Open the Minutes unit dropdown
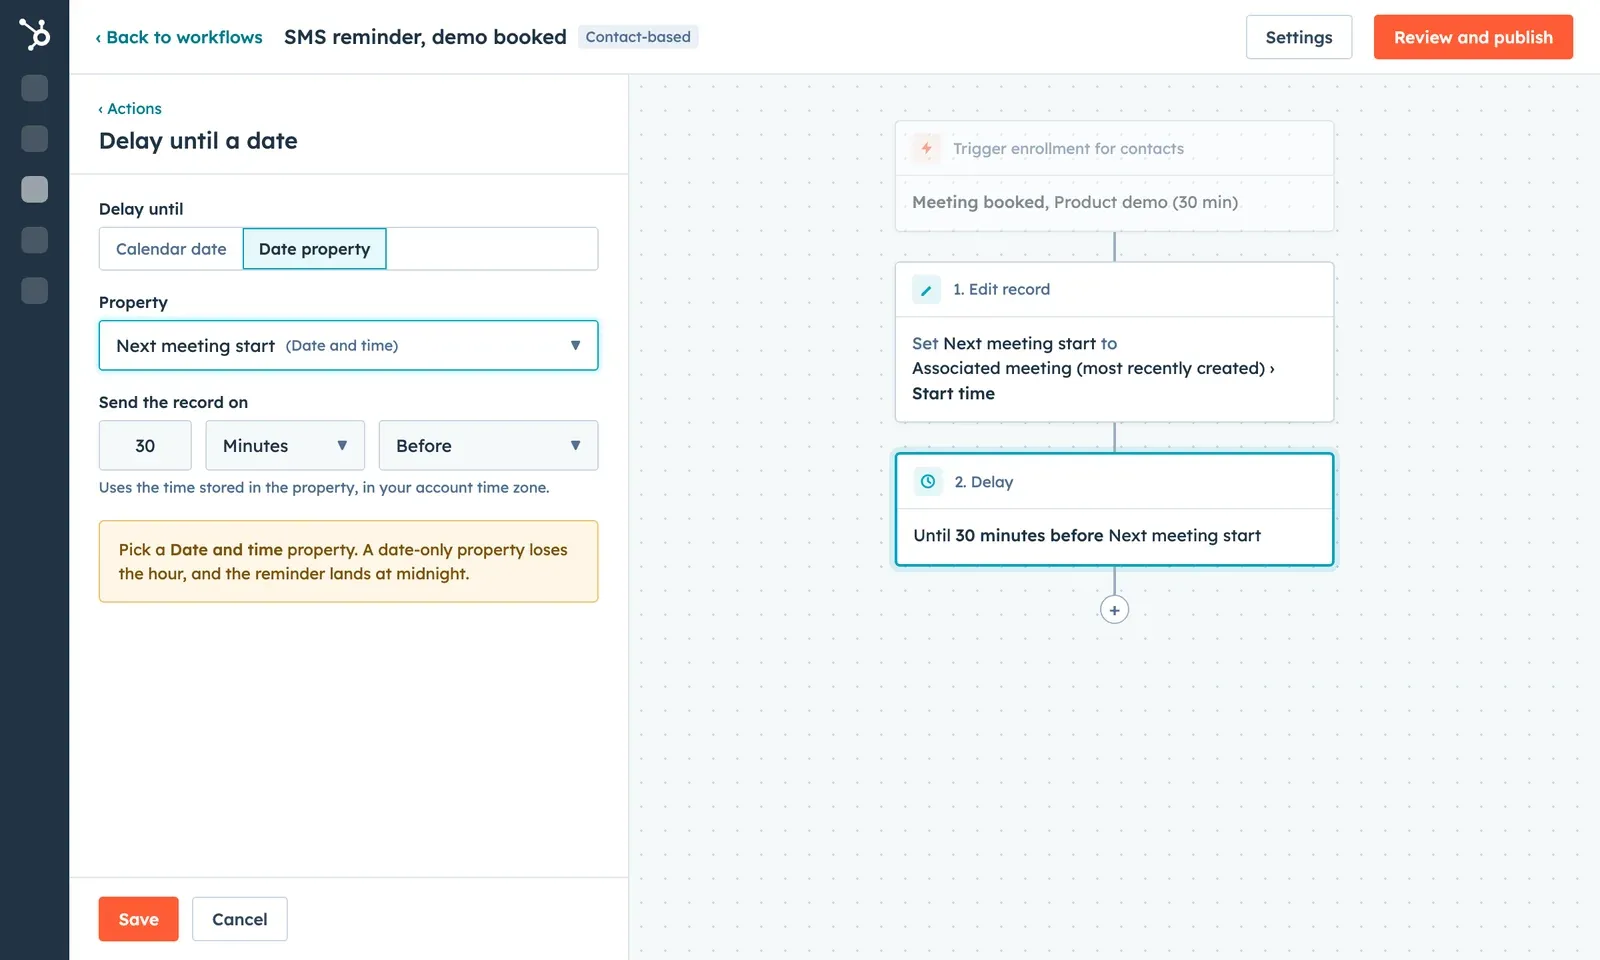1600x960 pixels. click(x=285, y=445)
